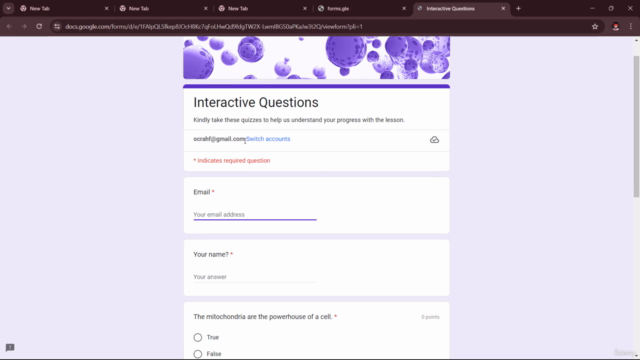
Task: Click the Interactive Questions form title
Action: [x=256, y=102]
